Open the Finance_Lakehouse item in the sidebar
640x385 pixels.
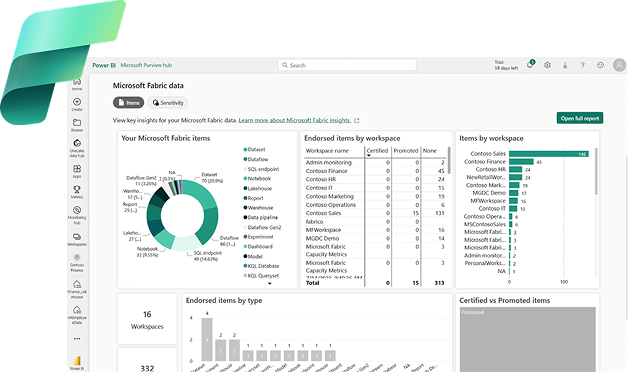77,289
